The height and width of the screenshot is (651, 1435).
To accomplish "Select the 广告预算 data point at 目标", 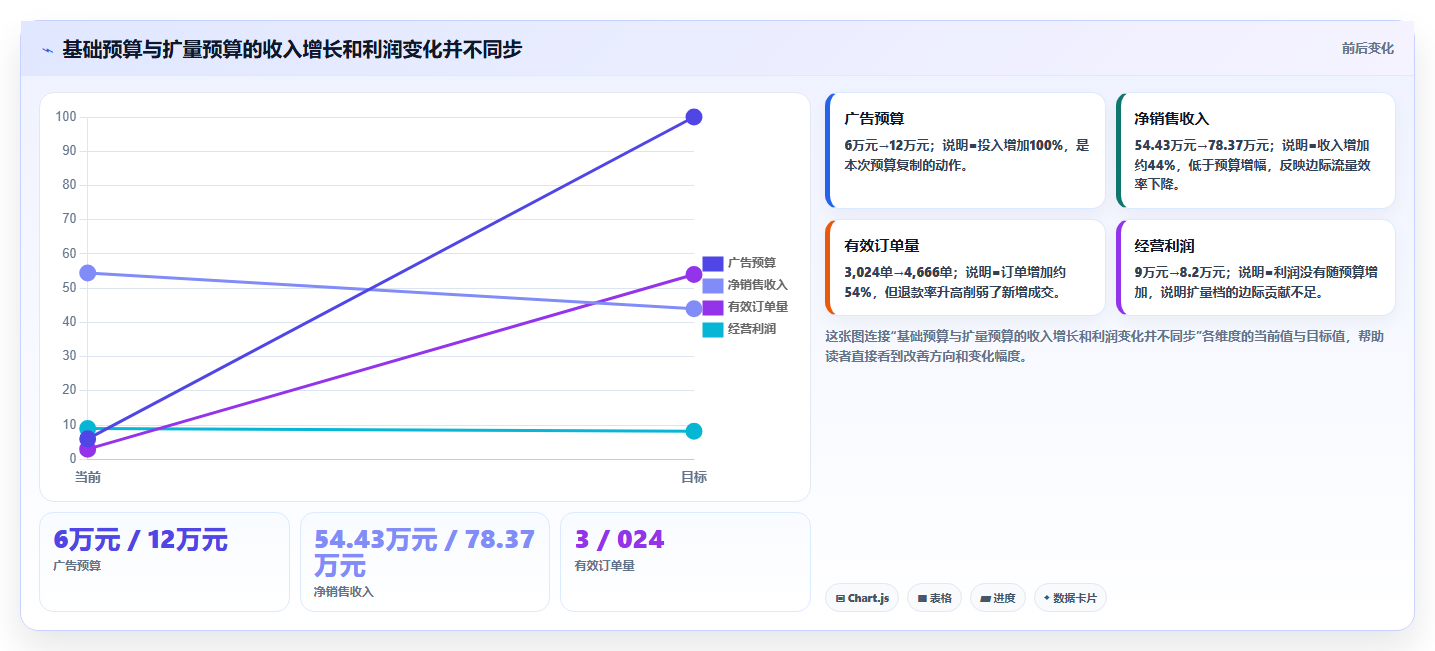I will [x=694, y=117].
